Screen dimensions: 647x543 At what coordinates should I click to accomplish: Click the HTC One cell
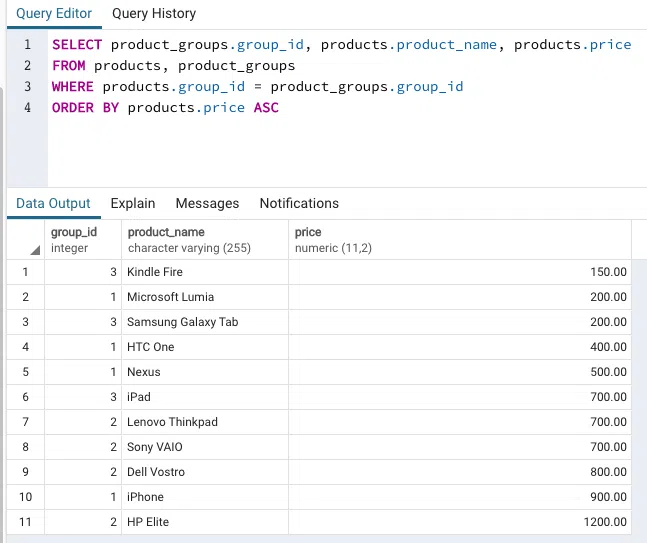pos(205,347)
